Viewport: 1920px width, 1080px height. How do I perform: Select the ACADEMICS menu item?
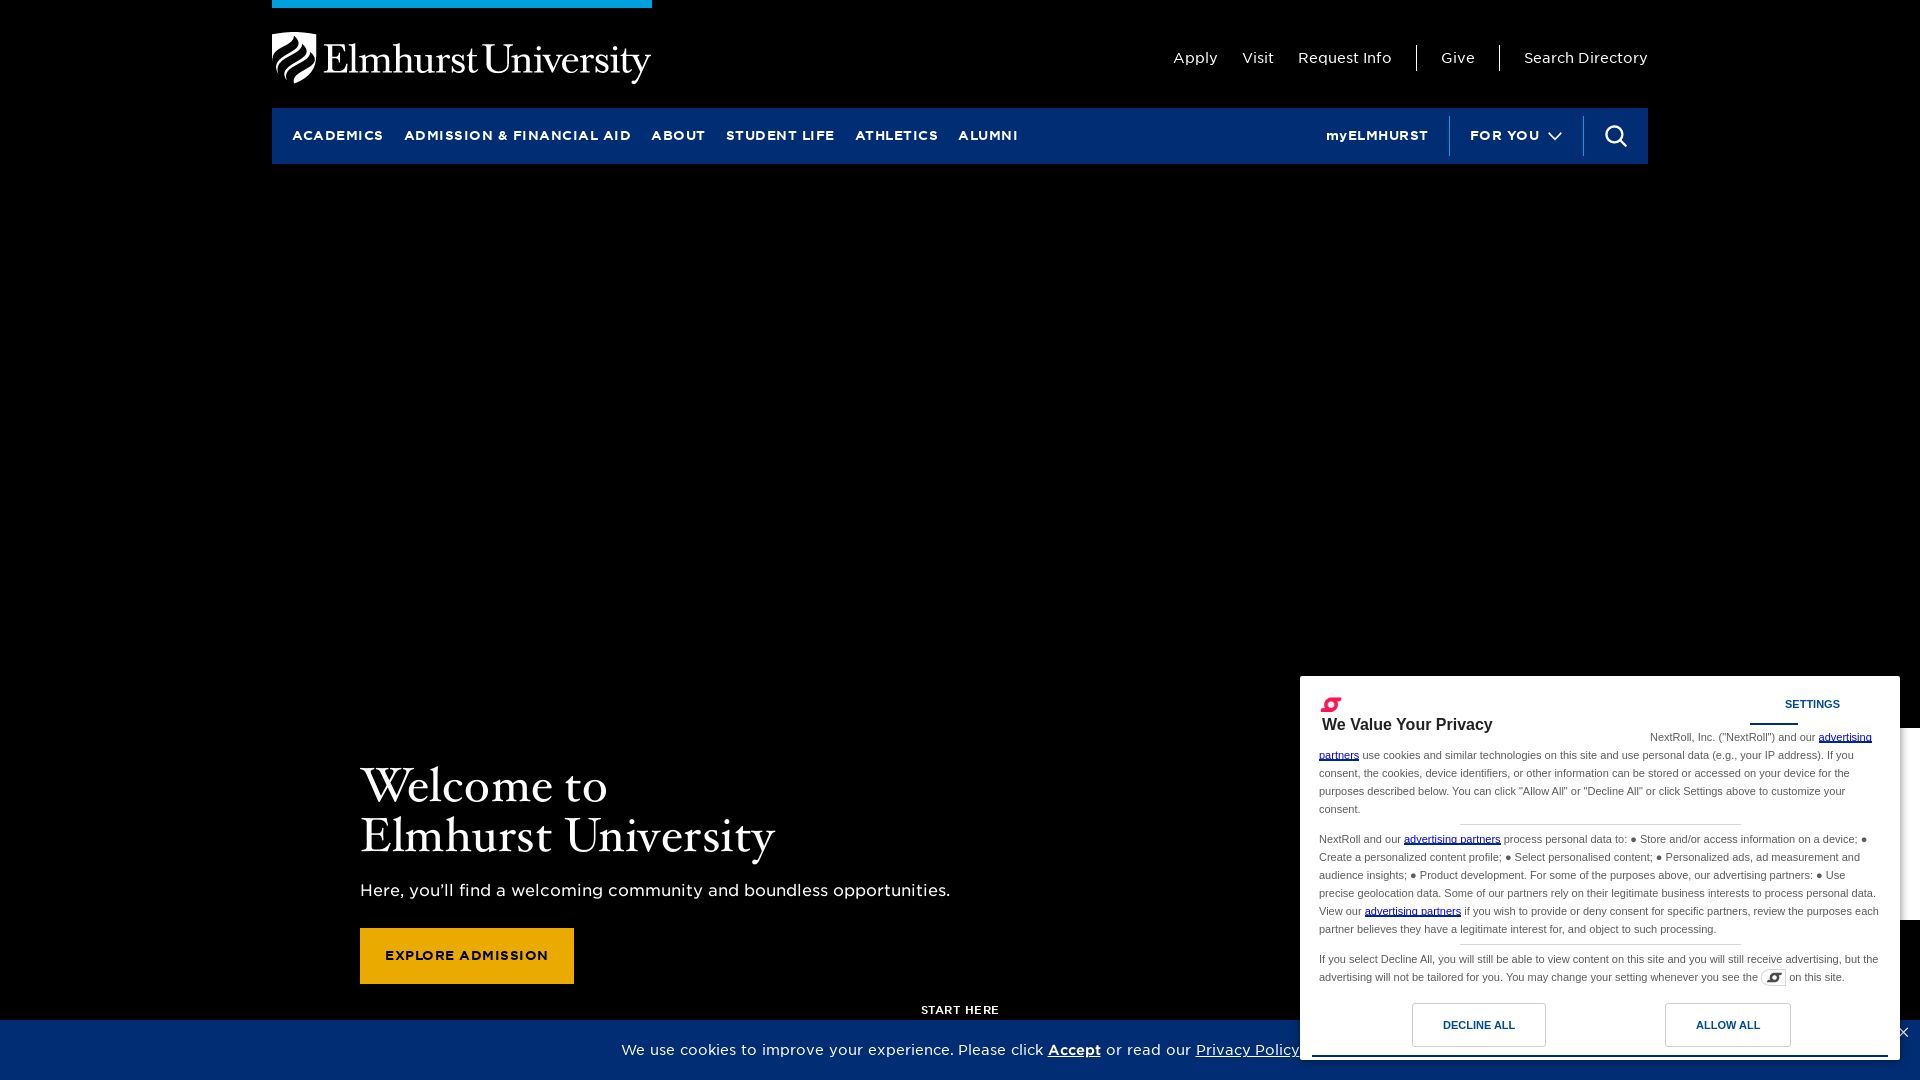[x=338, y=136]
